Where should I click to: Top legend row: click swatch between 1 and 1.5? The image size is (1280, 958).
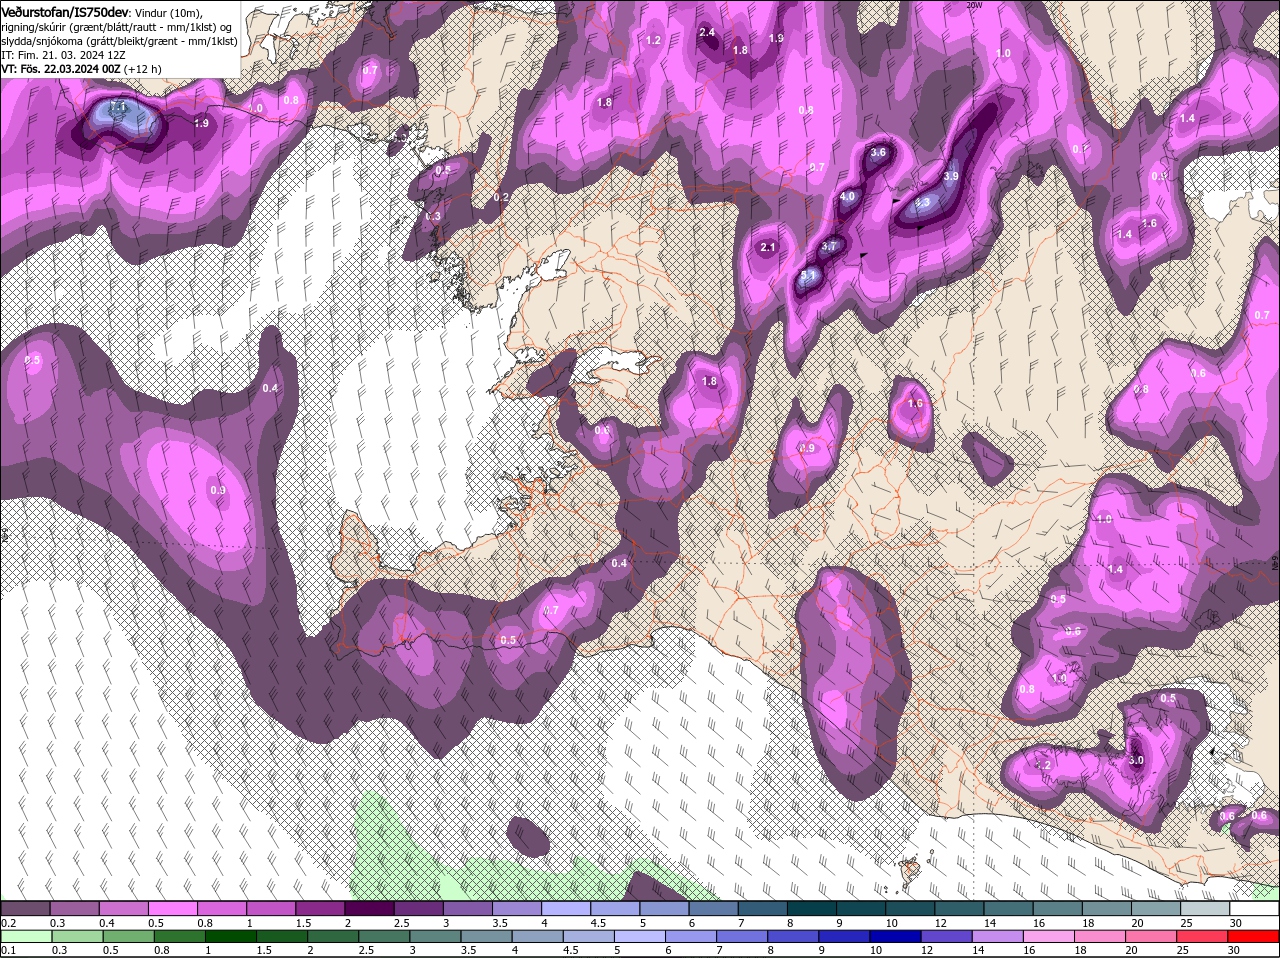[x=272, y=908]
